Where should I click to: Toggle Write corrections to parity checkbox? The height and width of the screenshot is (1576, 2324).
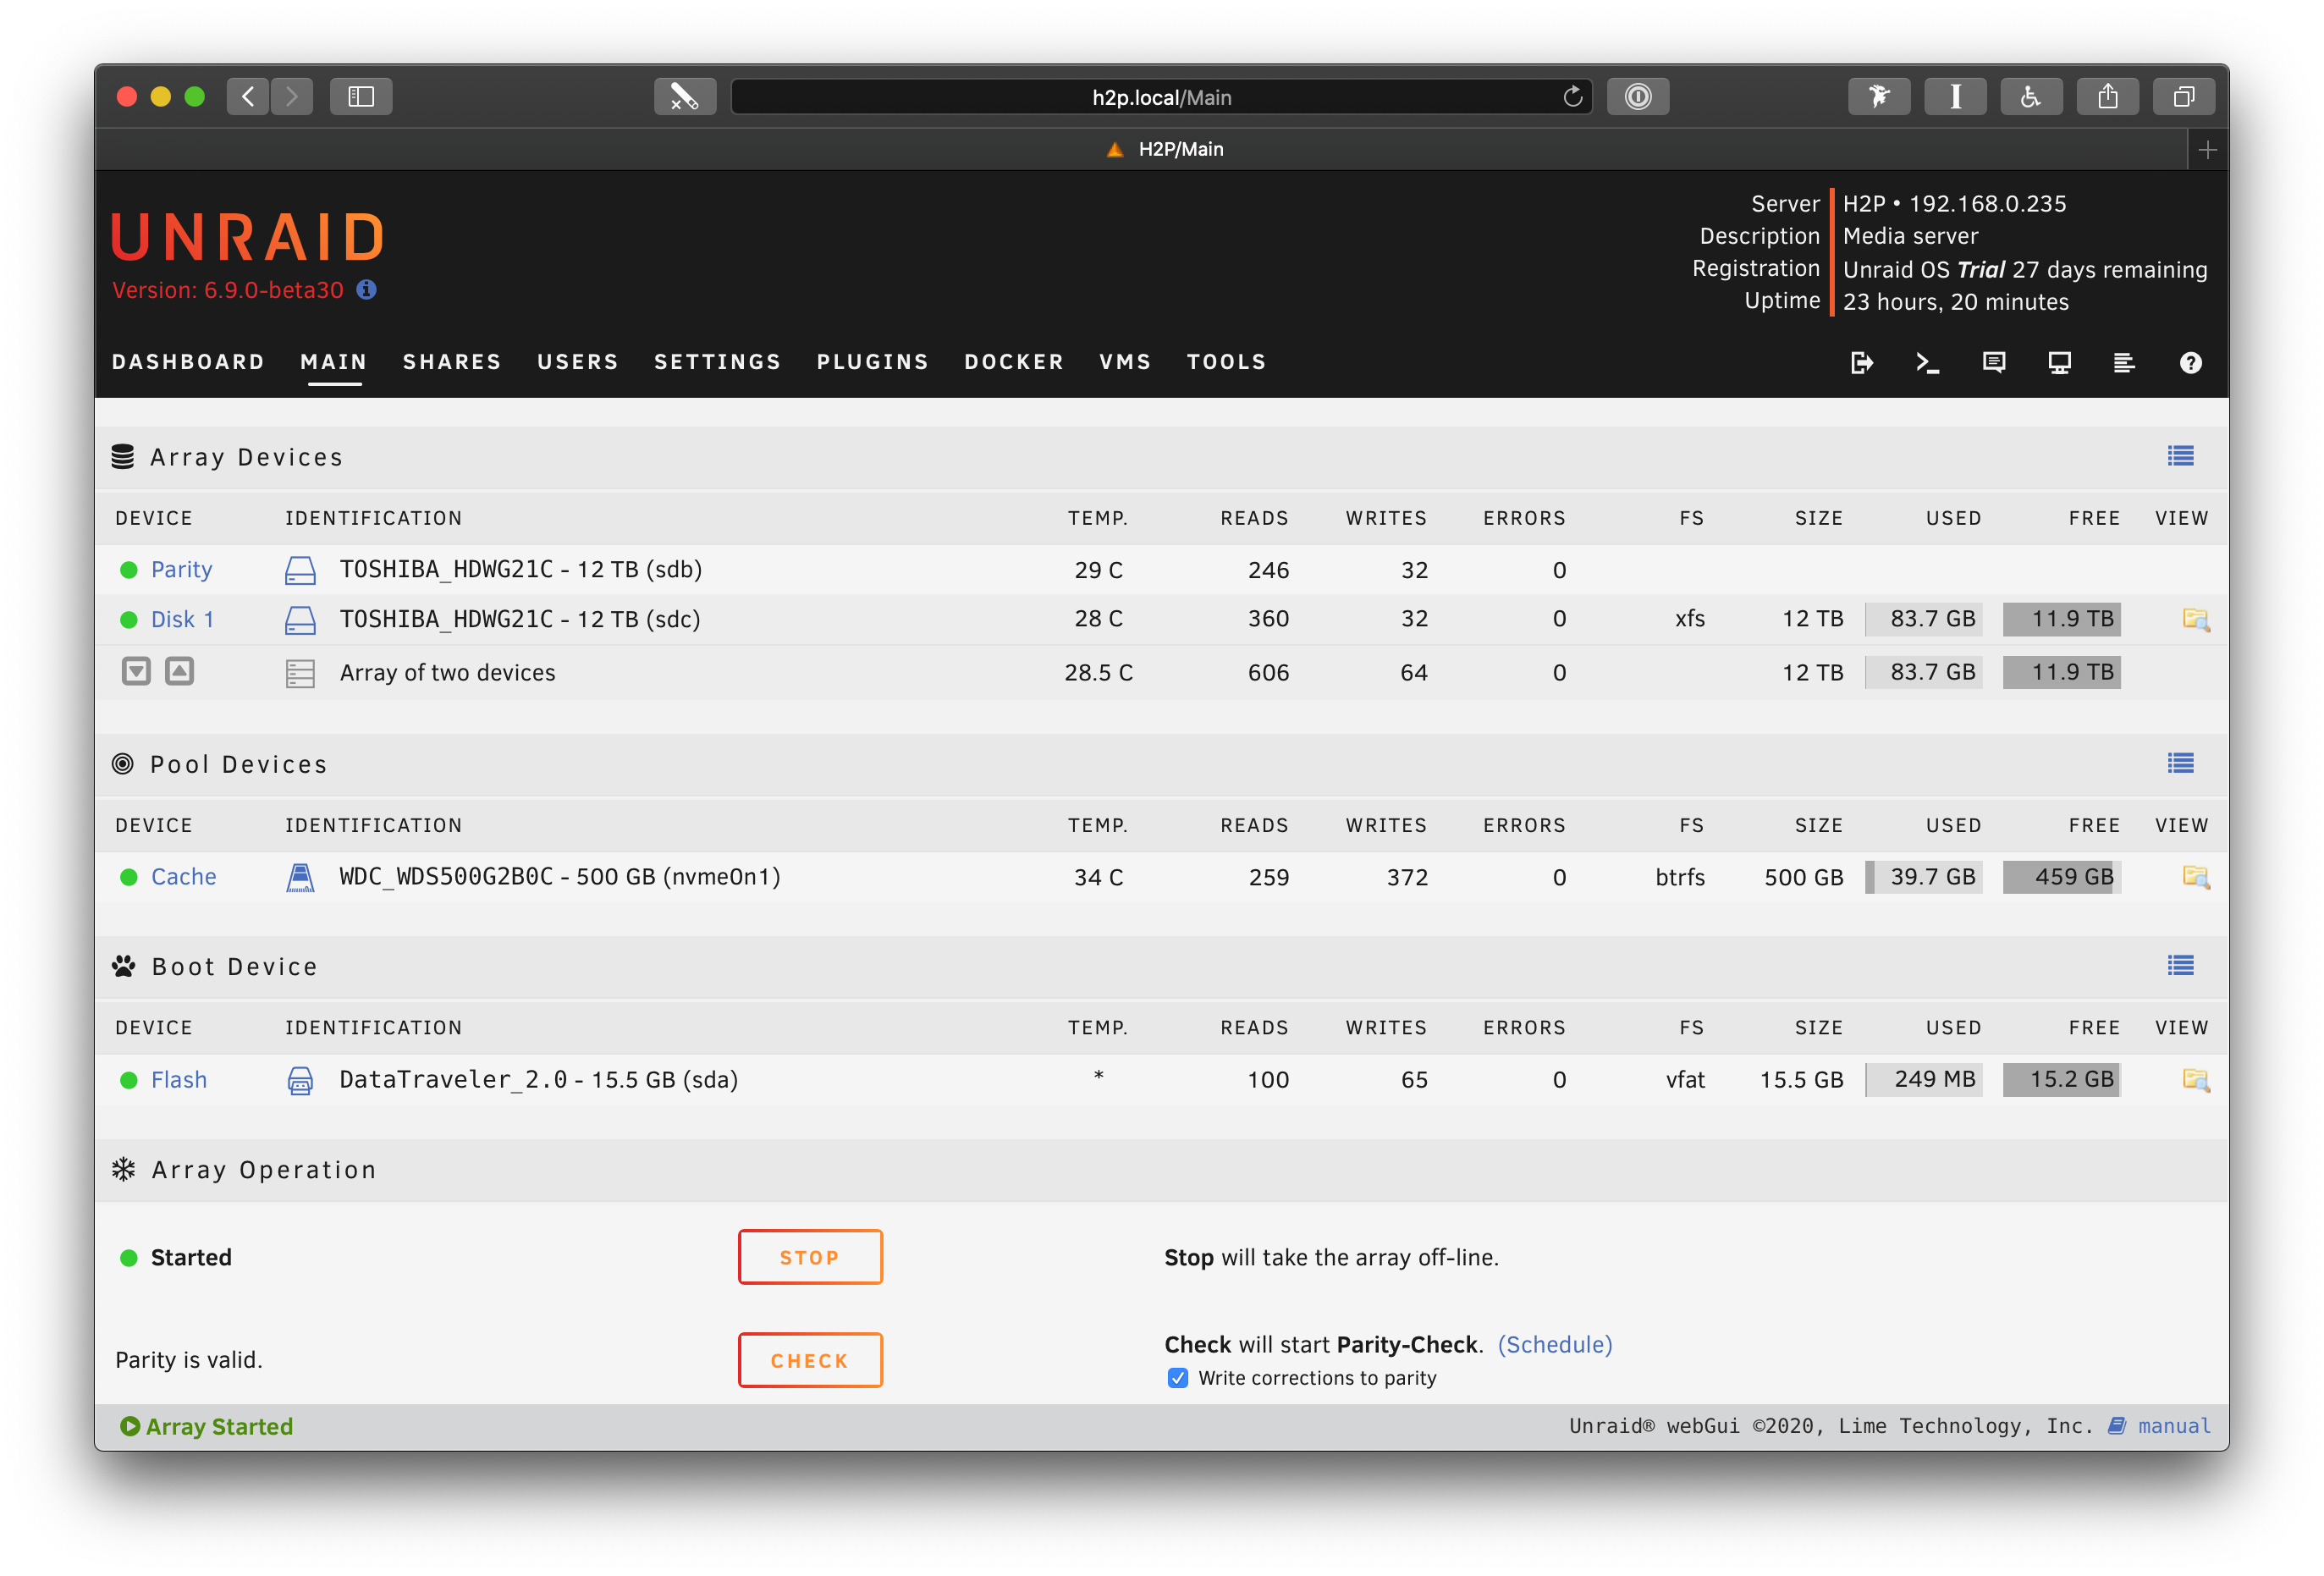click(1178, 1378)
